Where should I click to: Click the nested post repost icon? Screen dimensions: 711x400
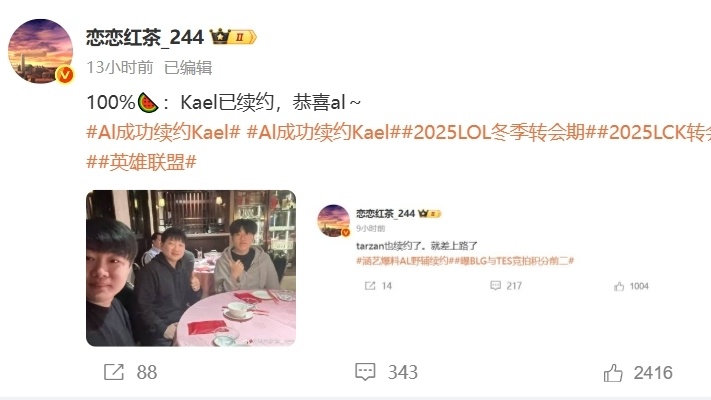[x=370, y=286]
